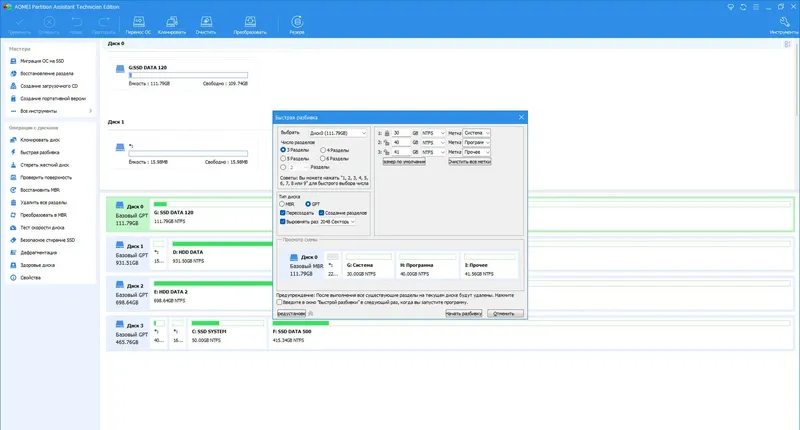The image size is (800, 430).
Task: Launch Восстановление раздела wizard
Action: coord(47,73)
